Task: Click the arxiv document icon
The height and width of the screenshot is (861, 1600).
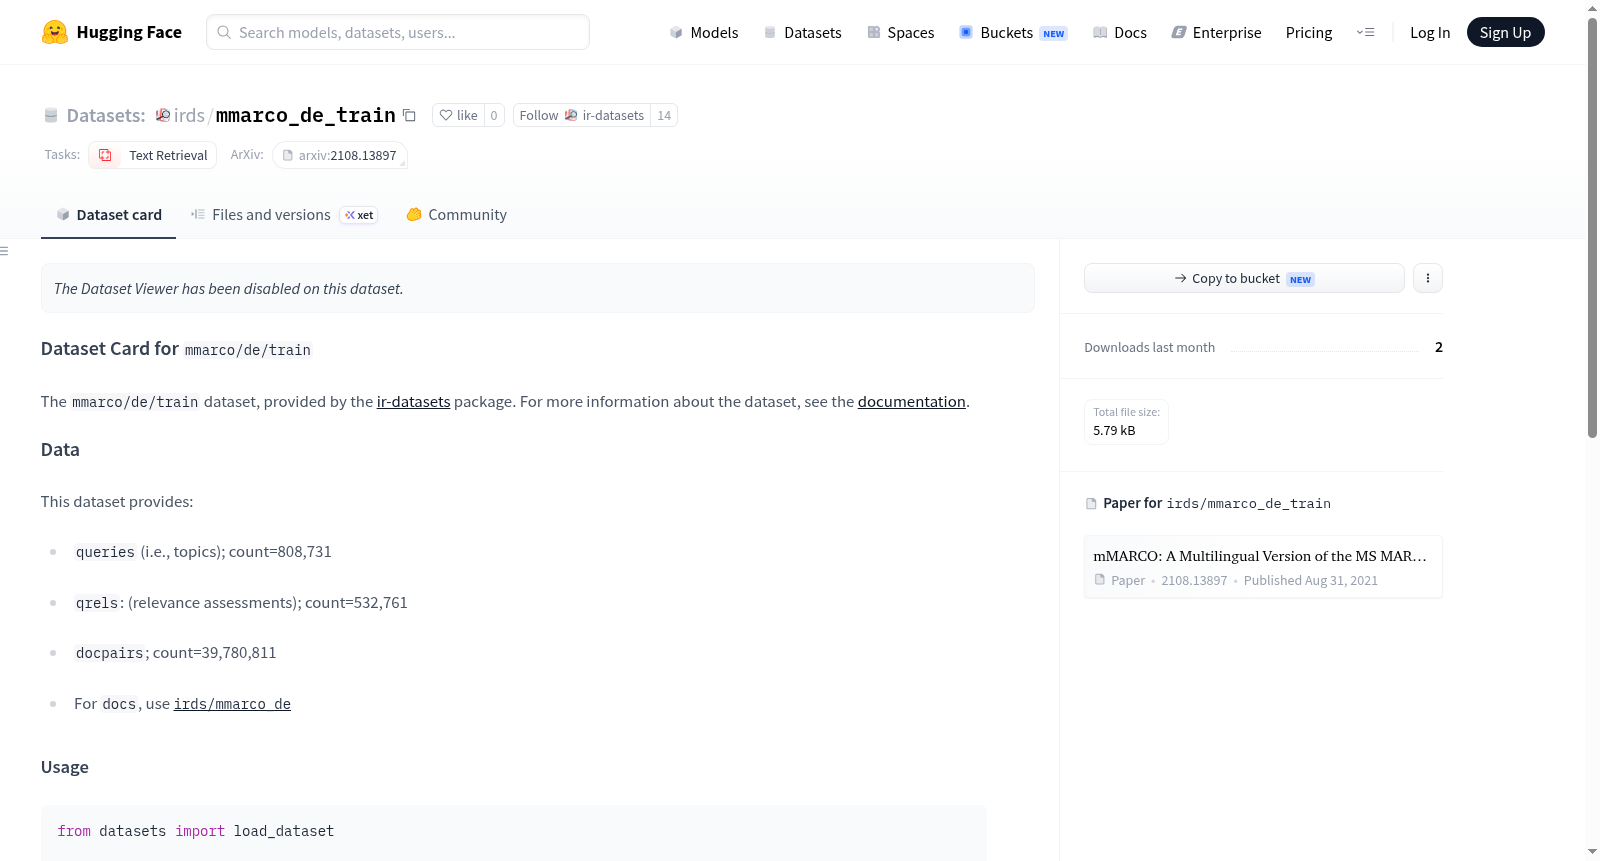Action: (x=288, y=155)
